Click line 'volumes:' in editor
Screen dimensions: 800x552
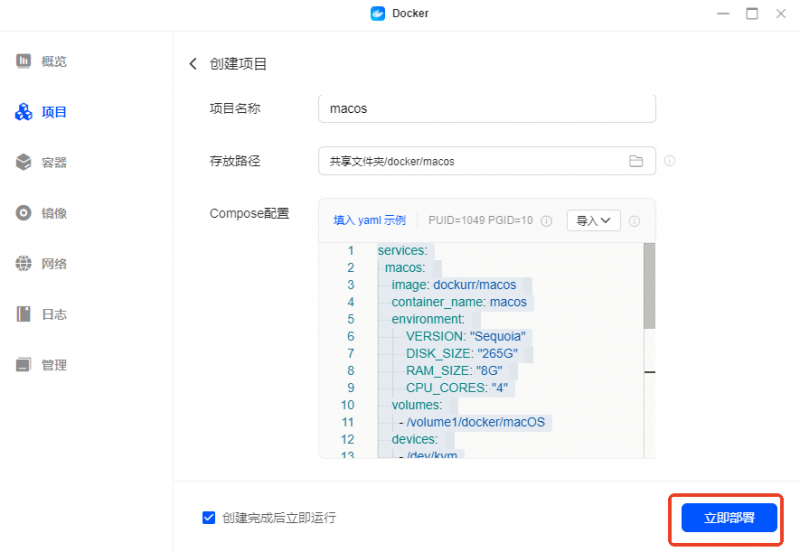[x=416, y=405]
